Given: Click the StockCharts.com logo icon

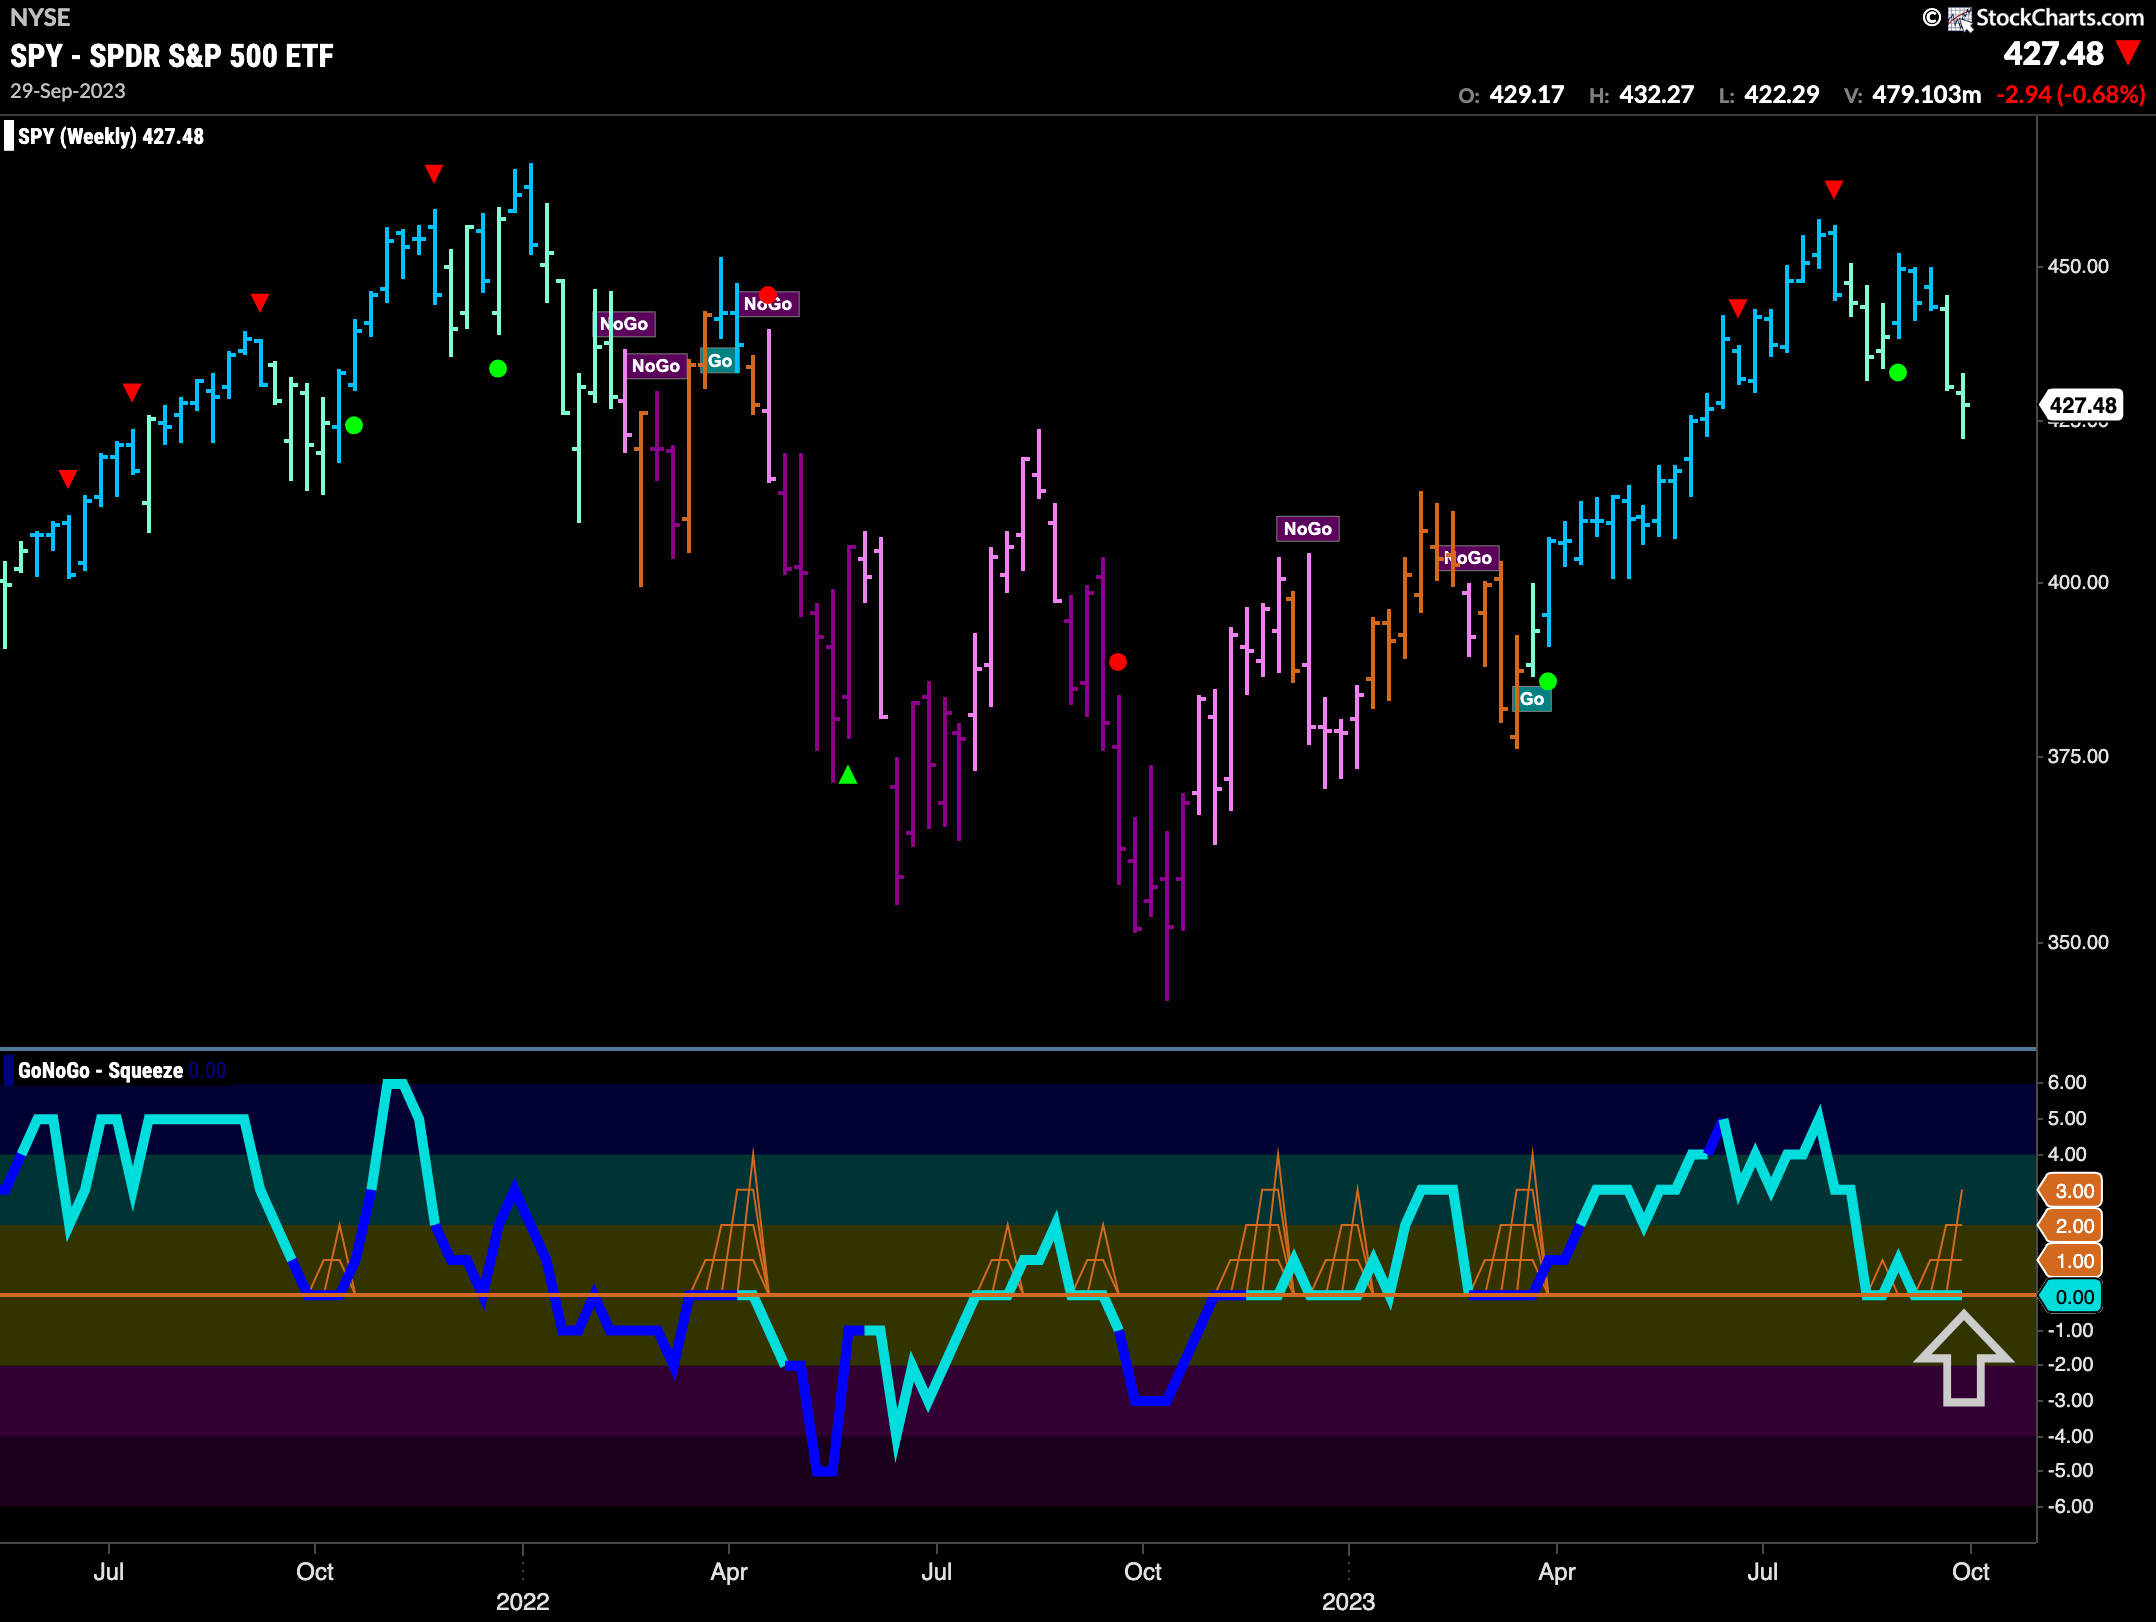Looking at the screenshot, I should click(x=1959, y=18).
